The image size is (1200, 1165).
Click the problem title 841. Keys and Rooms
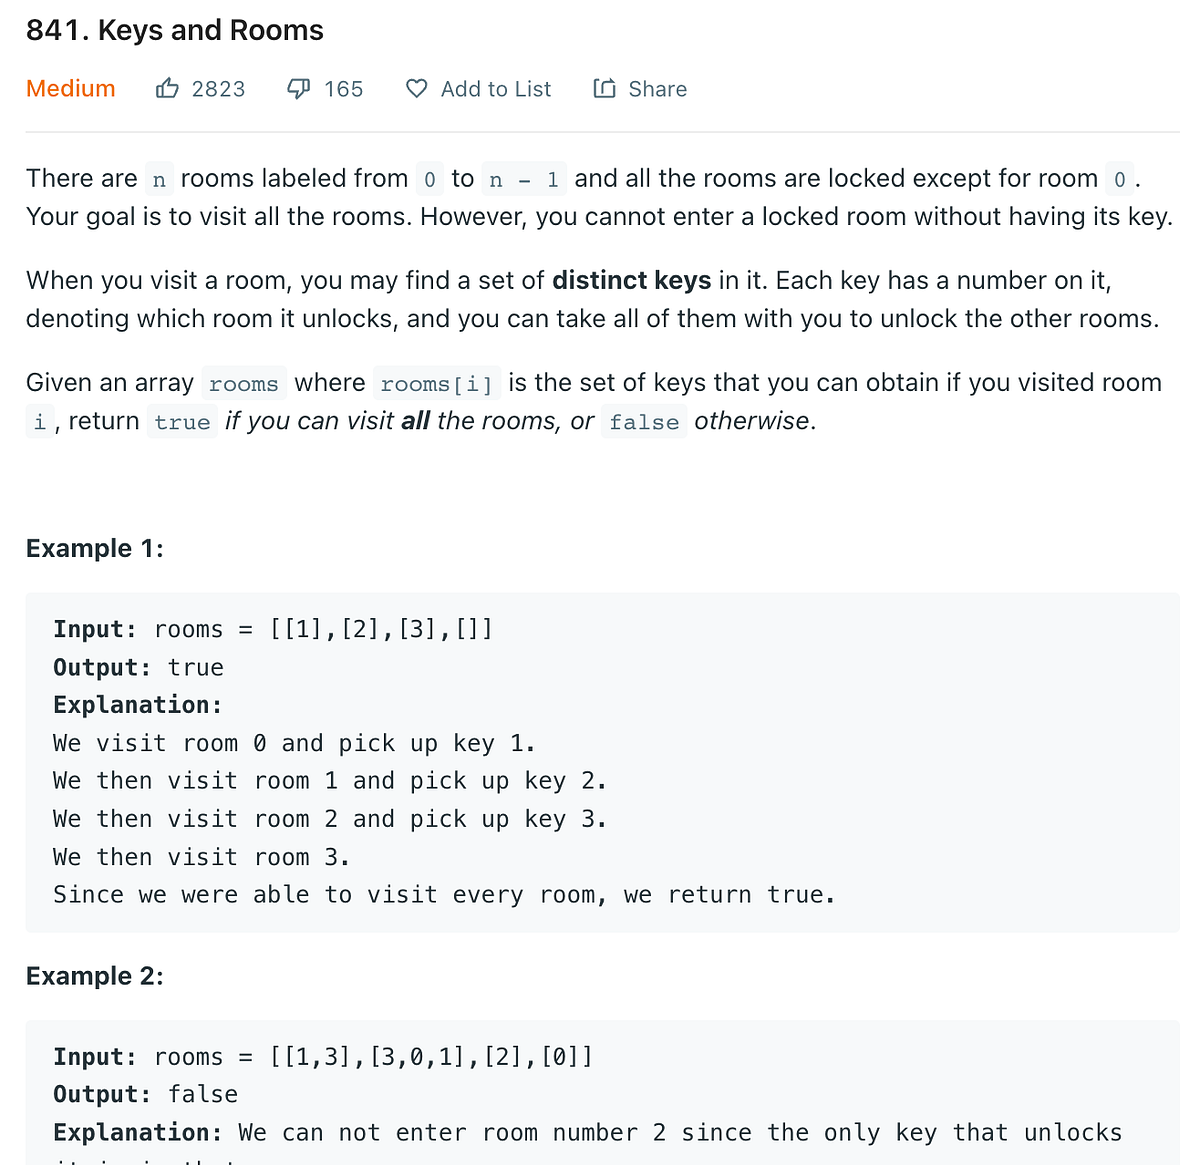[x=175, y=30]
